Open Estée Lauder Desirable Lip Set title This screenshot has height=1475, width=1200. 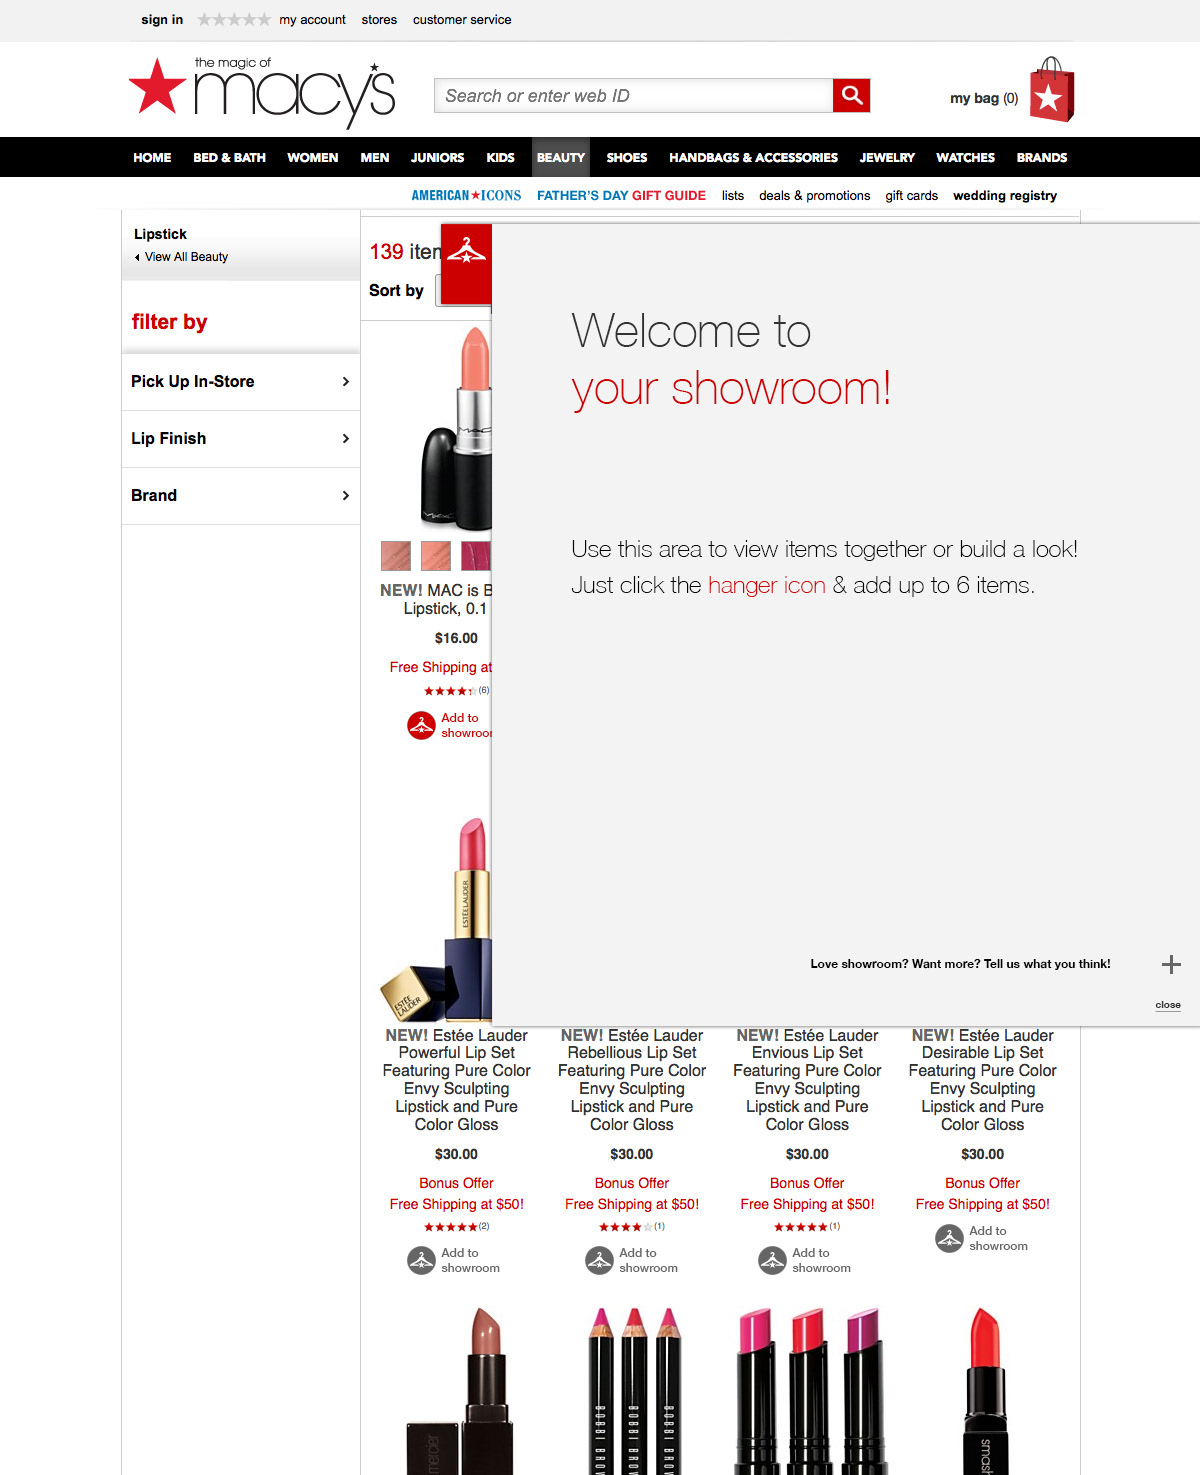click(983, 1080)
